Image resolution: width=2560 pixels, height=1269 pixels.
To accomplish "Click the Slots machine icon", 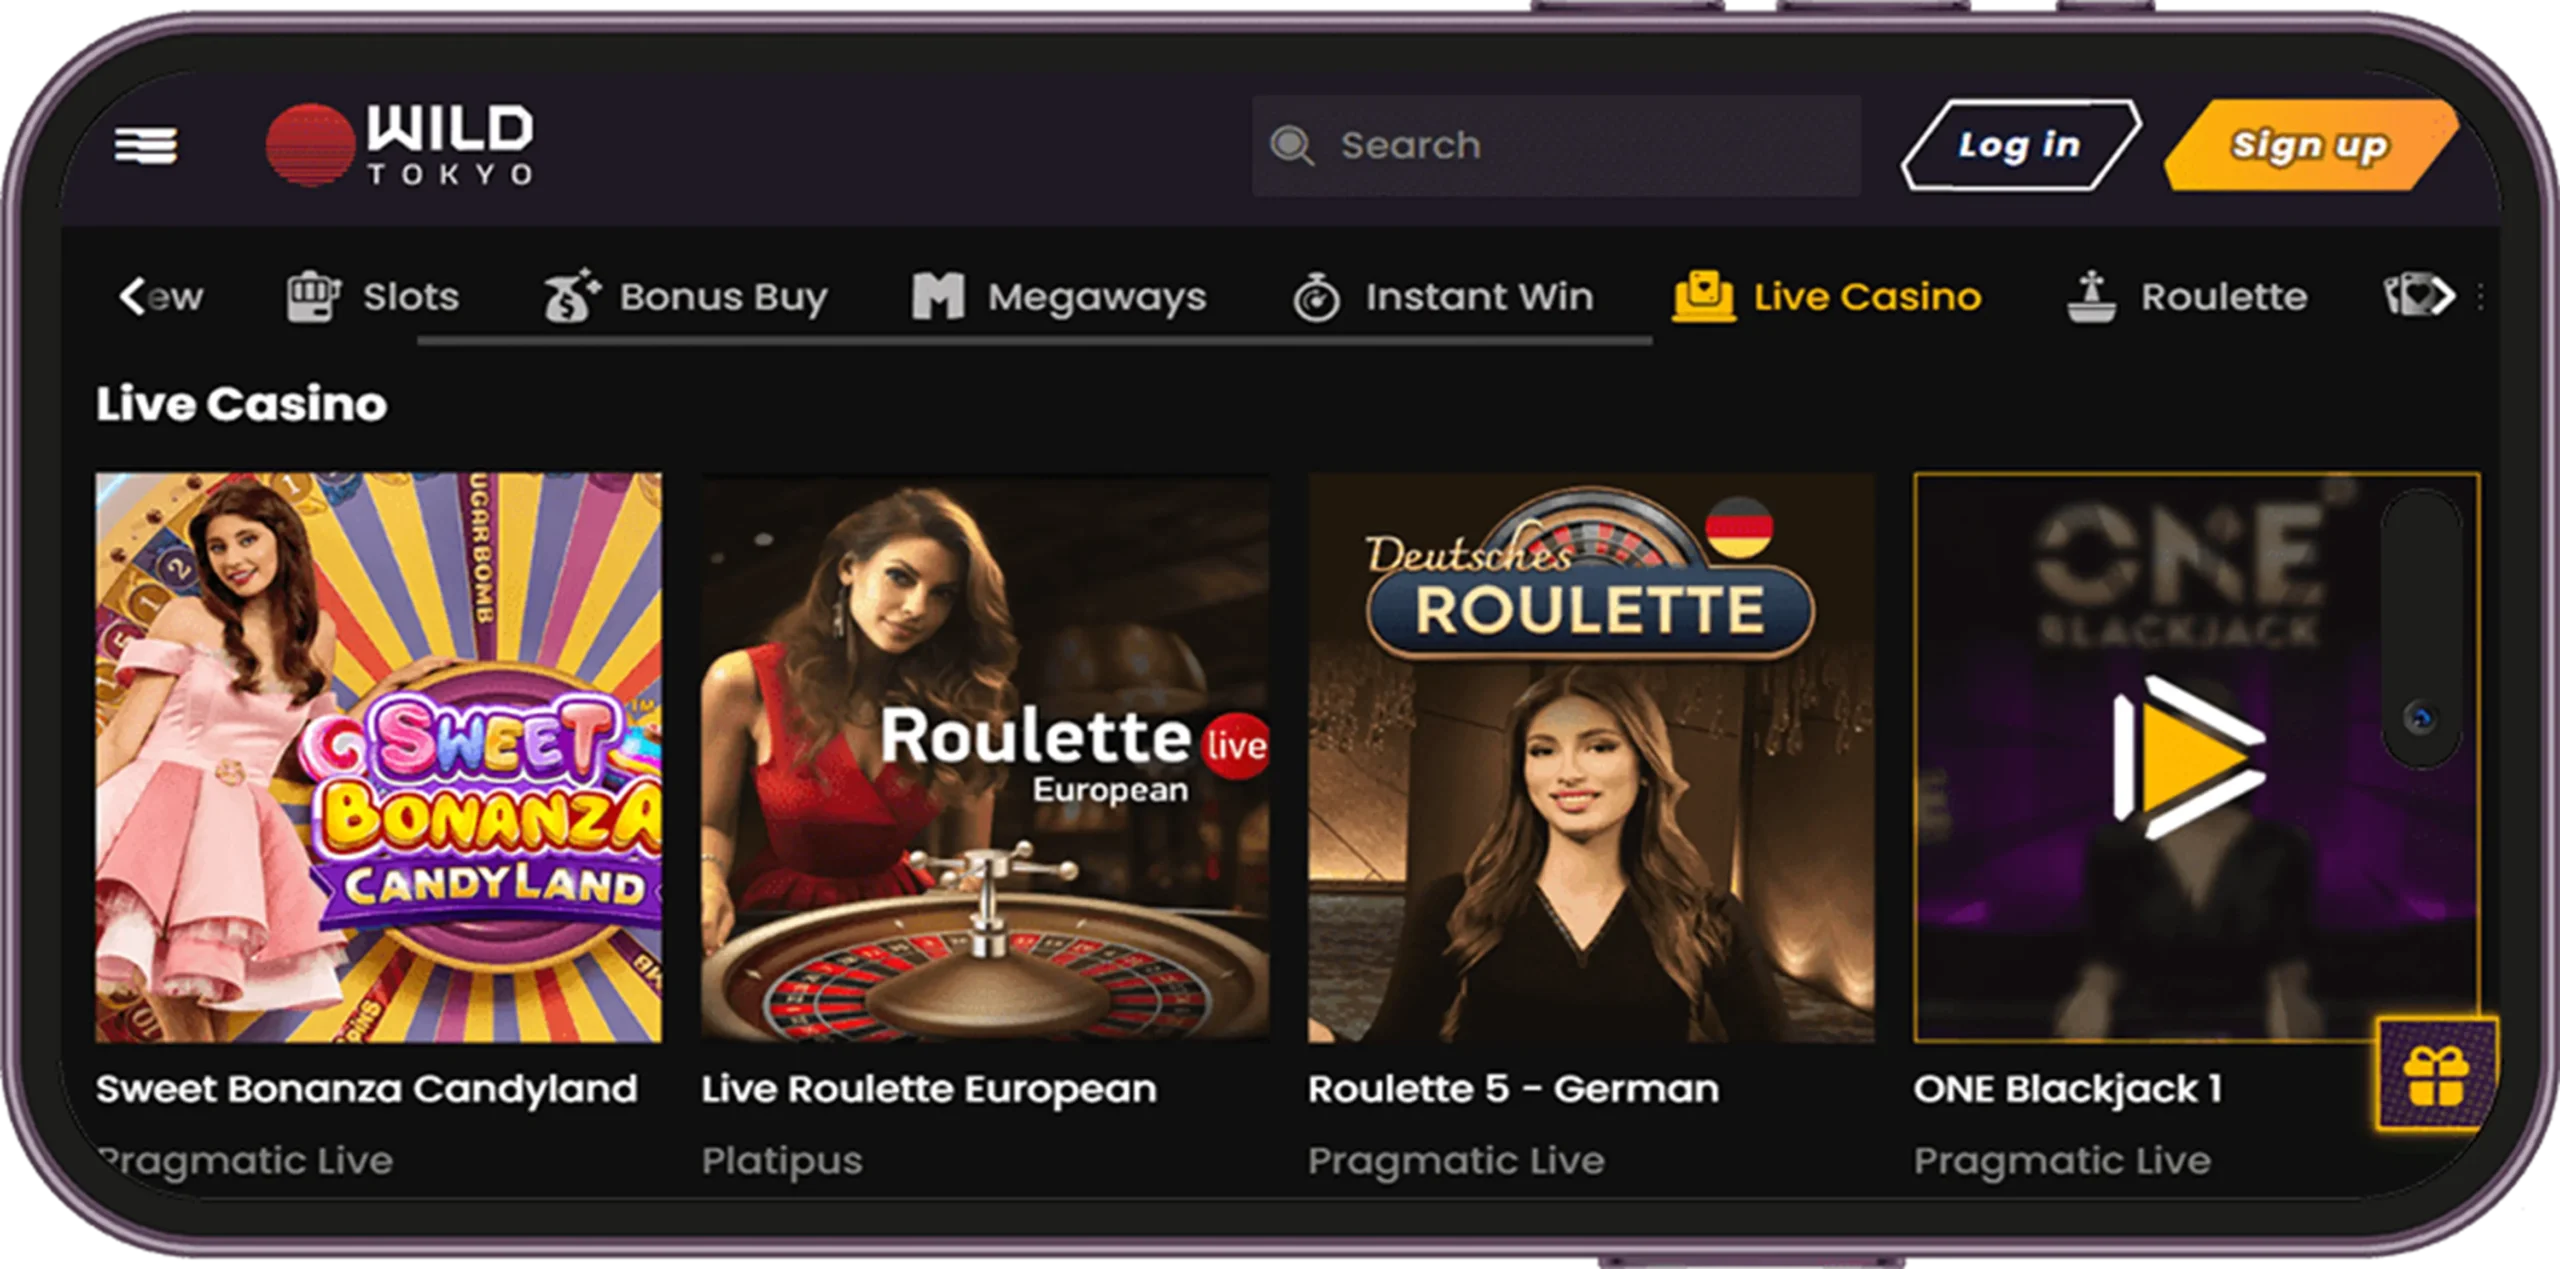I will [313, 296].
